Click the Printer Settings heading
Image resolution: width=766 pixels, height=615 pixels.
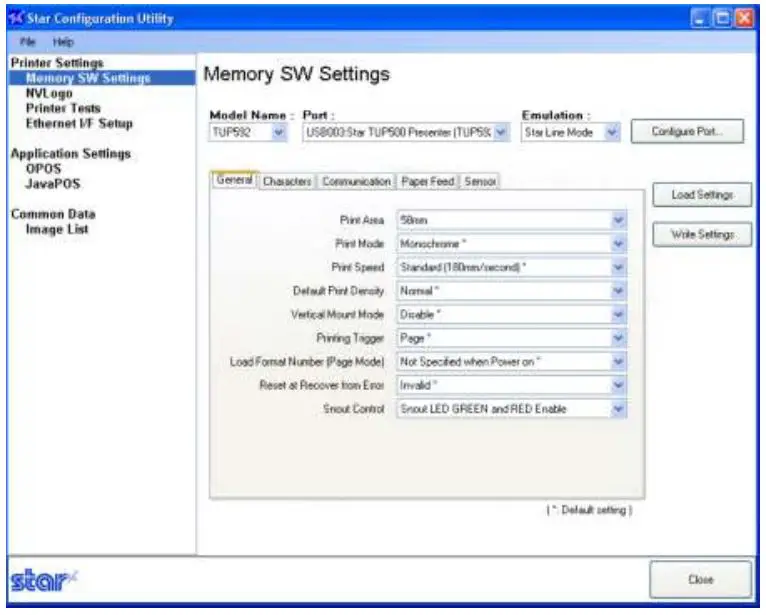pos(57,63)
